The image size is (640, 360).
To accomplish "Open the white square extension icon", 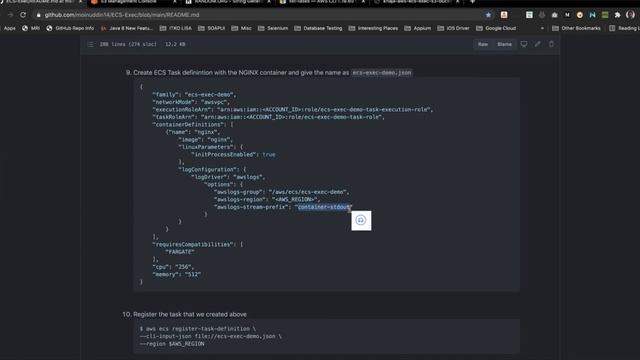I will pyautogui.click(x=529, y=15).
